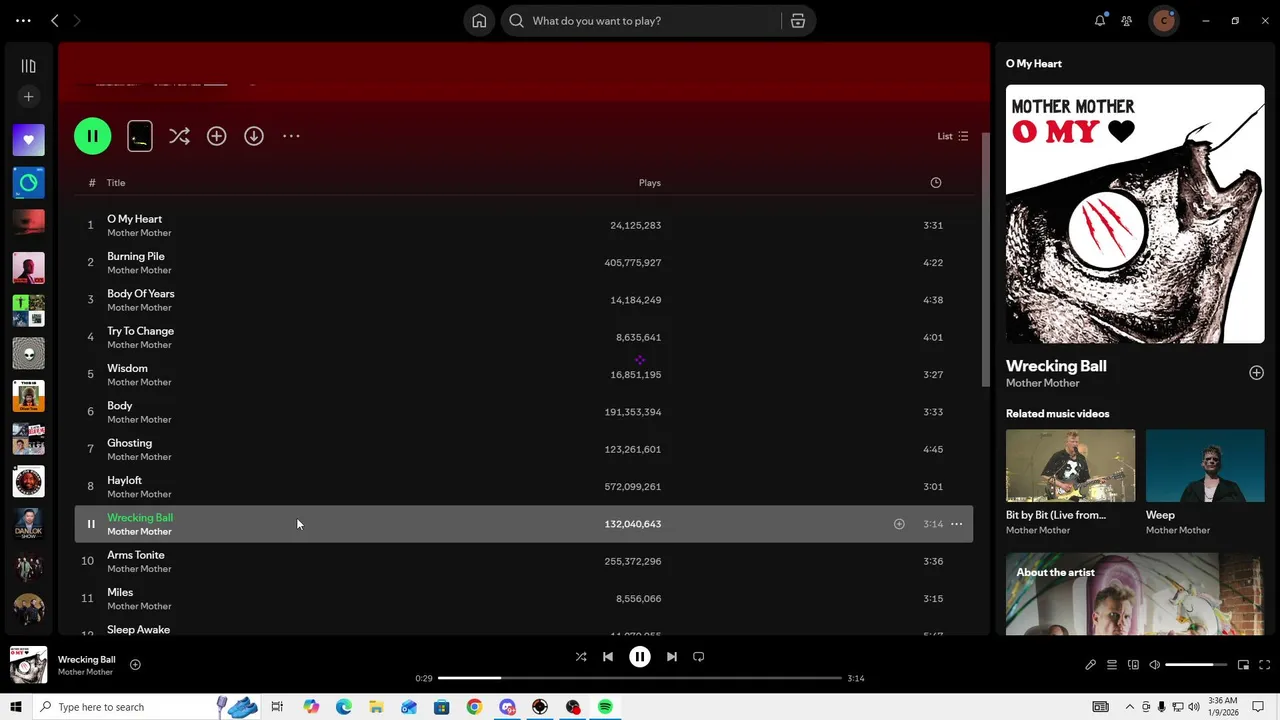Viewport: 1280px width, 720px height.
Task: Pause Wrecking Ball from its row icon
Action: [x=90, y=524]
